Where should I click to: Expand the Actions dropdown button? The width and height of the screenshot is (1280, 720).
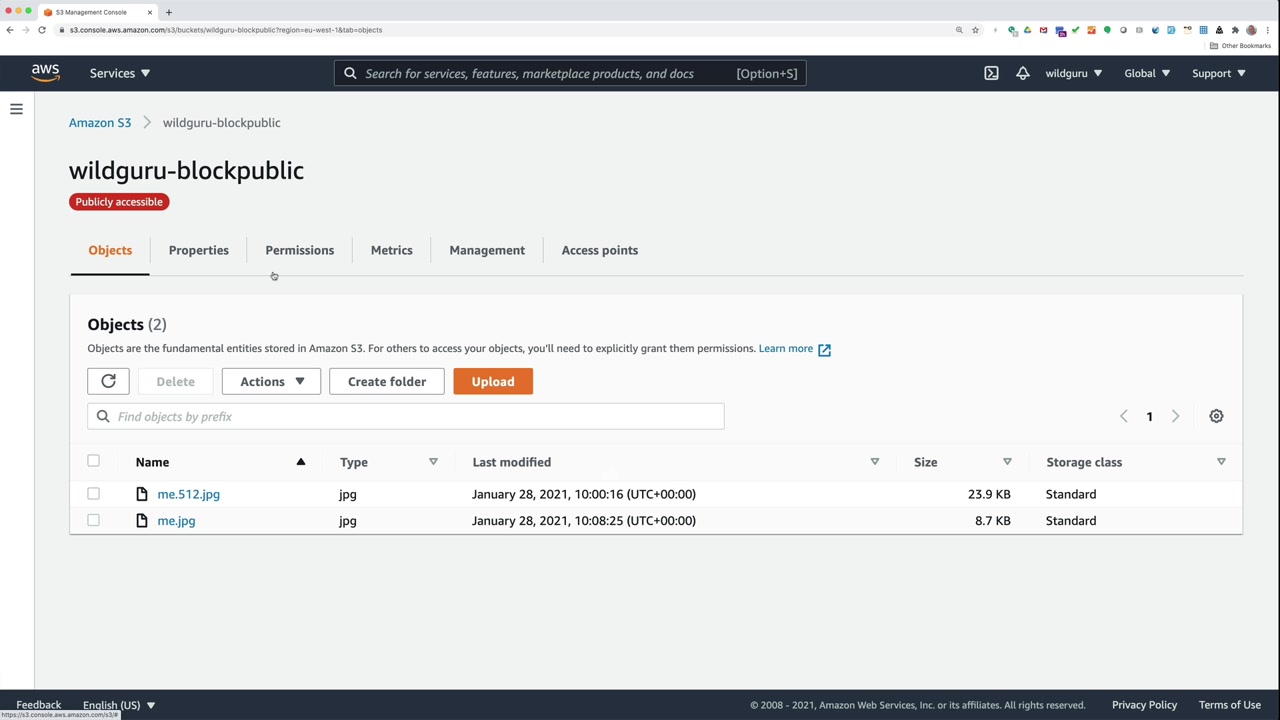pos(271,381)
